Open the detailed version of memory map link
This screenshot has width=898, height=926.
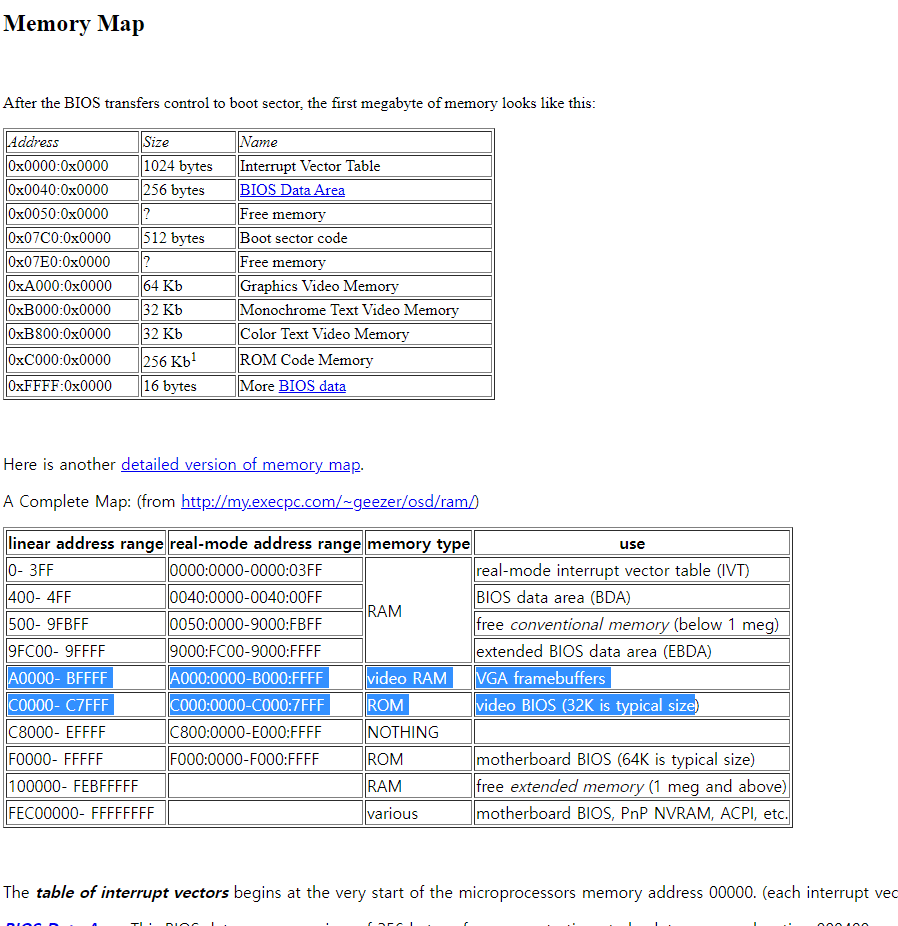click(241, 465)
